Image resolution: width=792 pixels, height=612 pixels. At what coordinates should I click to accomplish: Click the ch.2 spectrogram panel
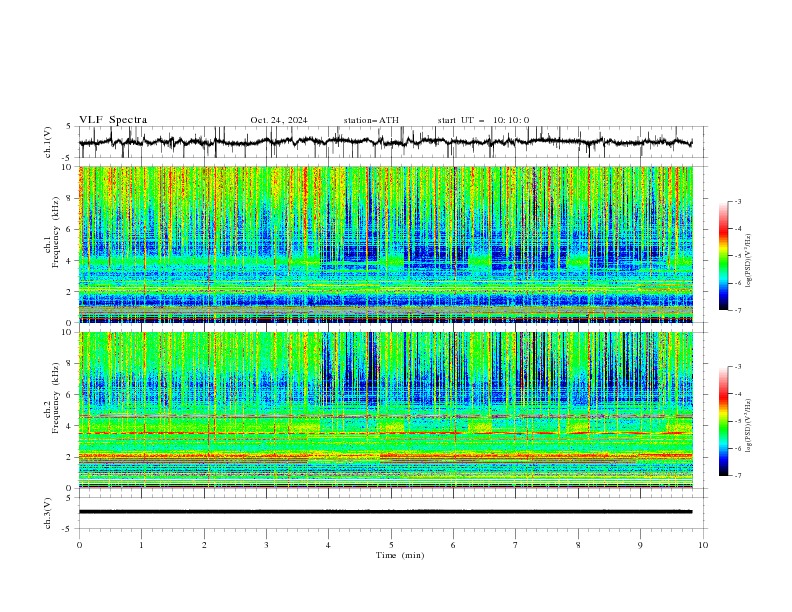click(386, 410)
